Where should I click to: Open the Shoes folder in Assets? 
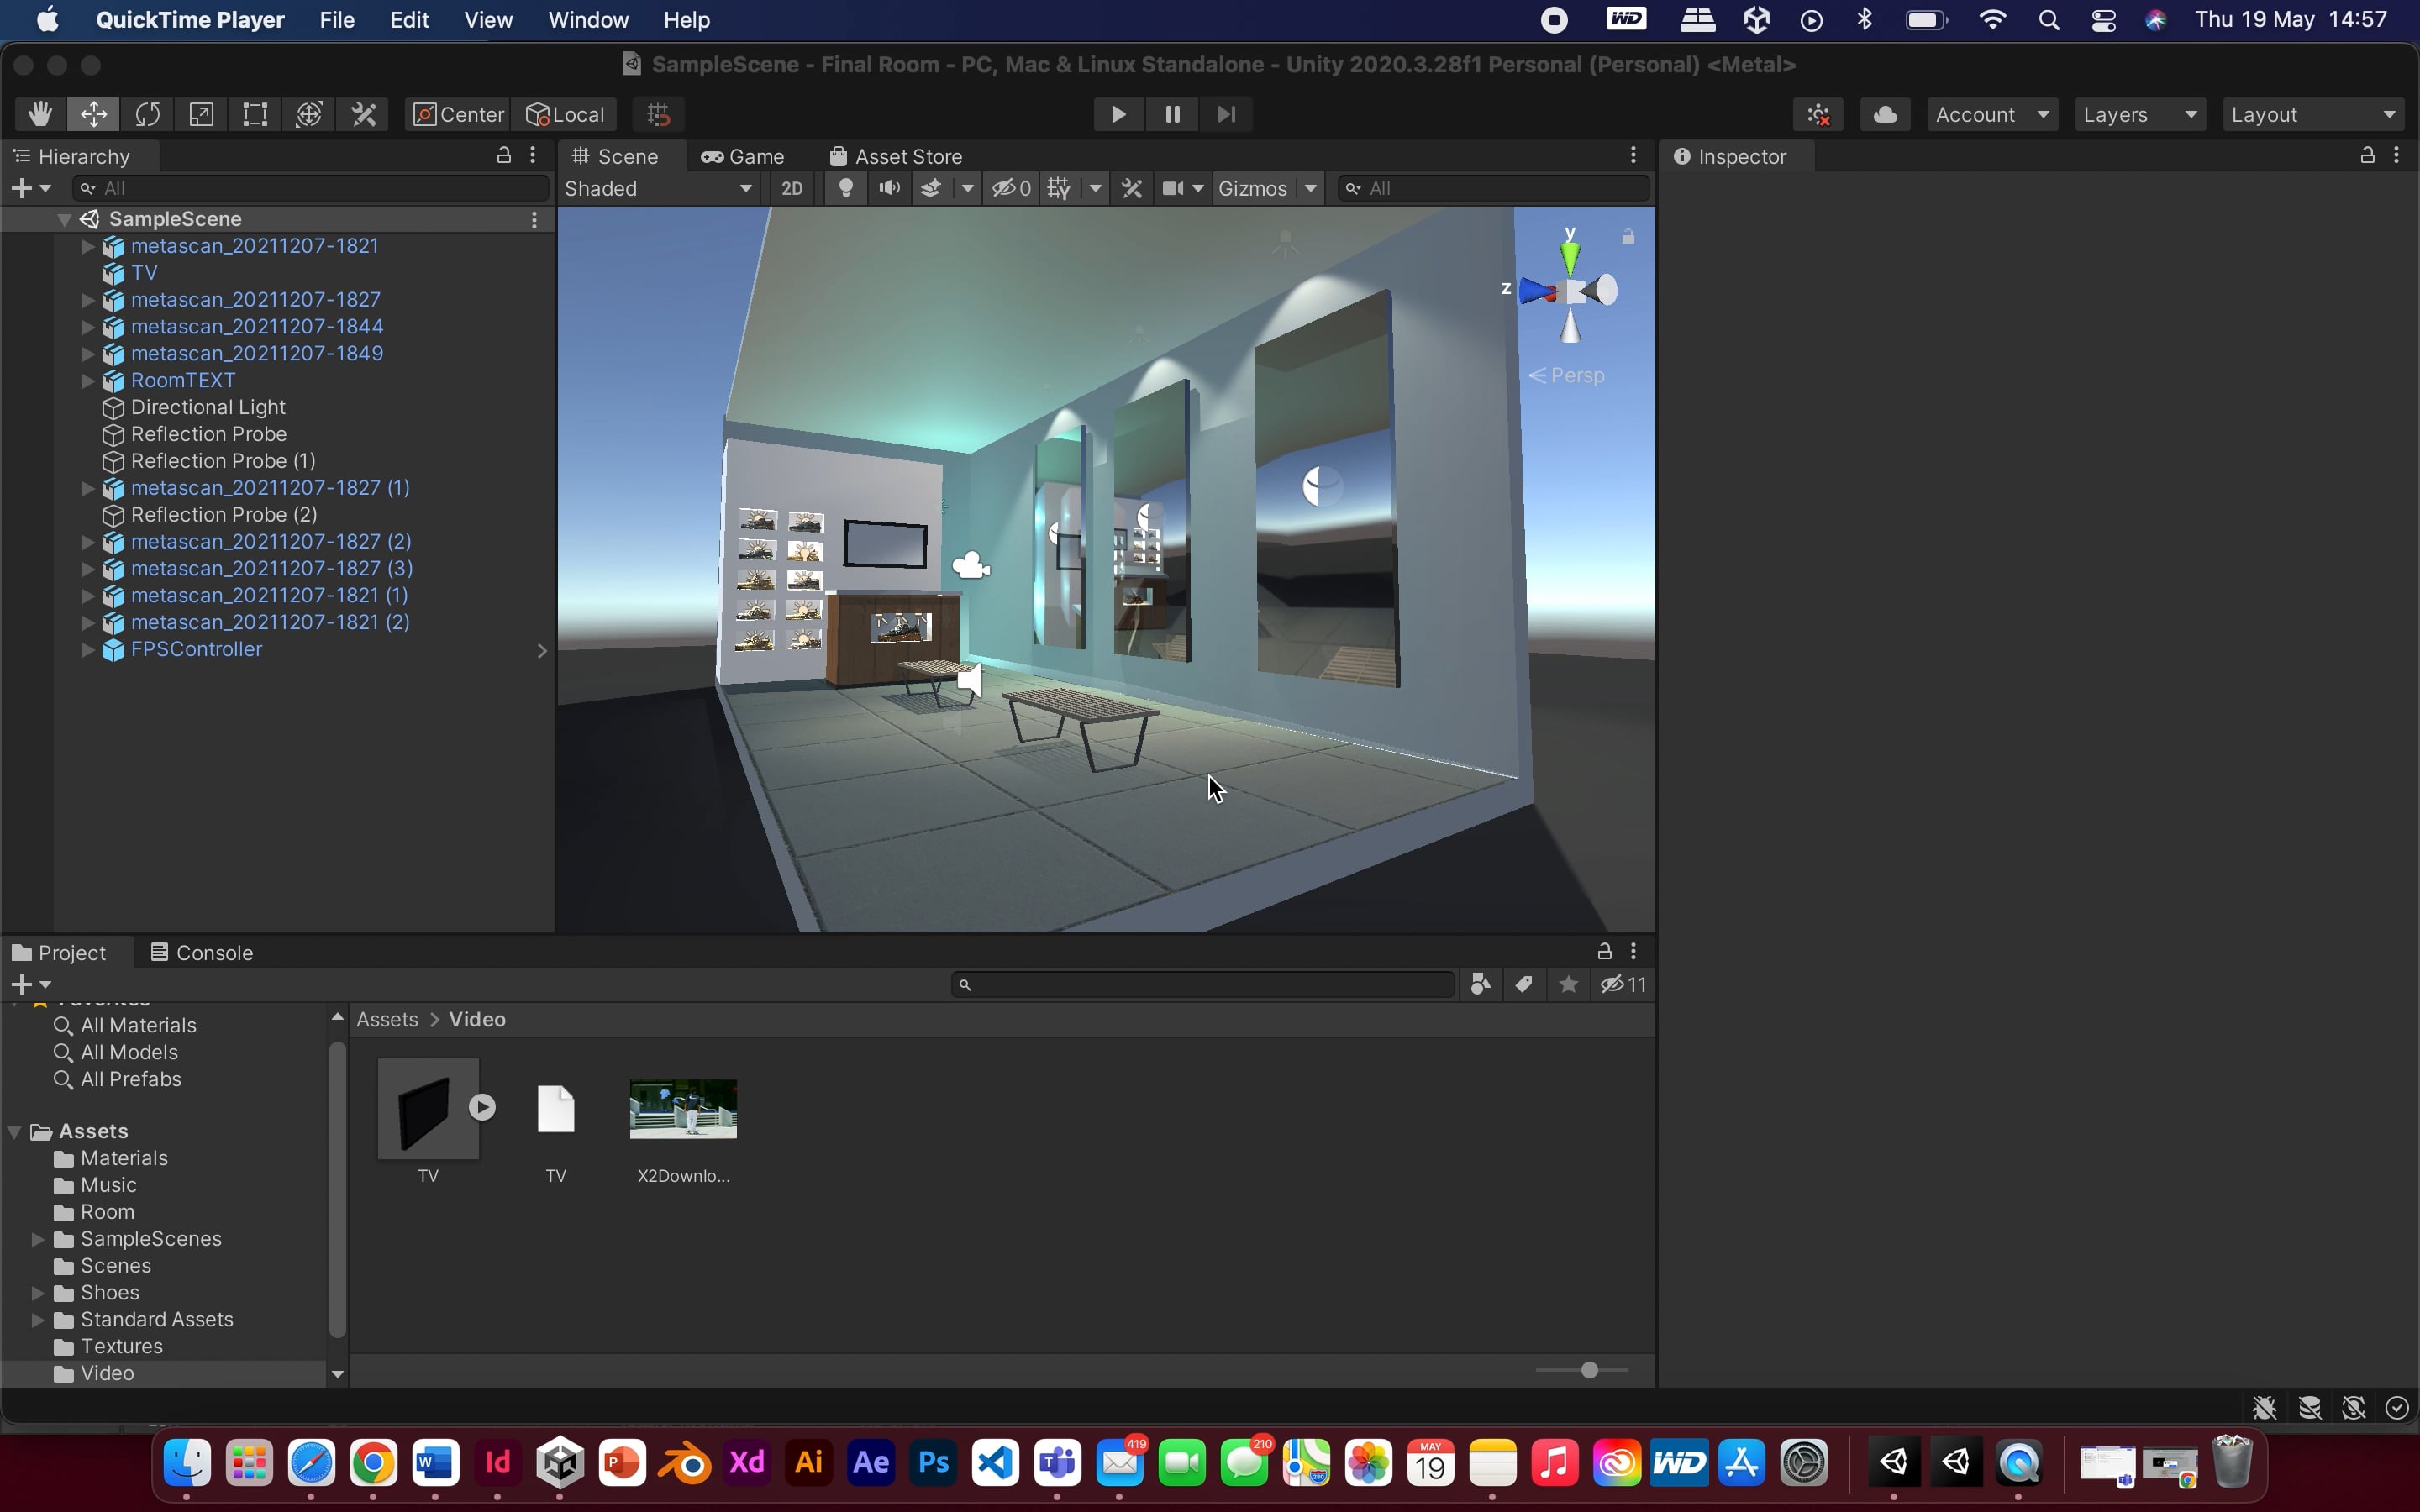pyautogui.click(x=109, y=1292)
